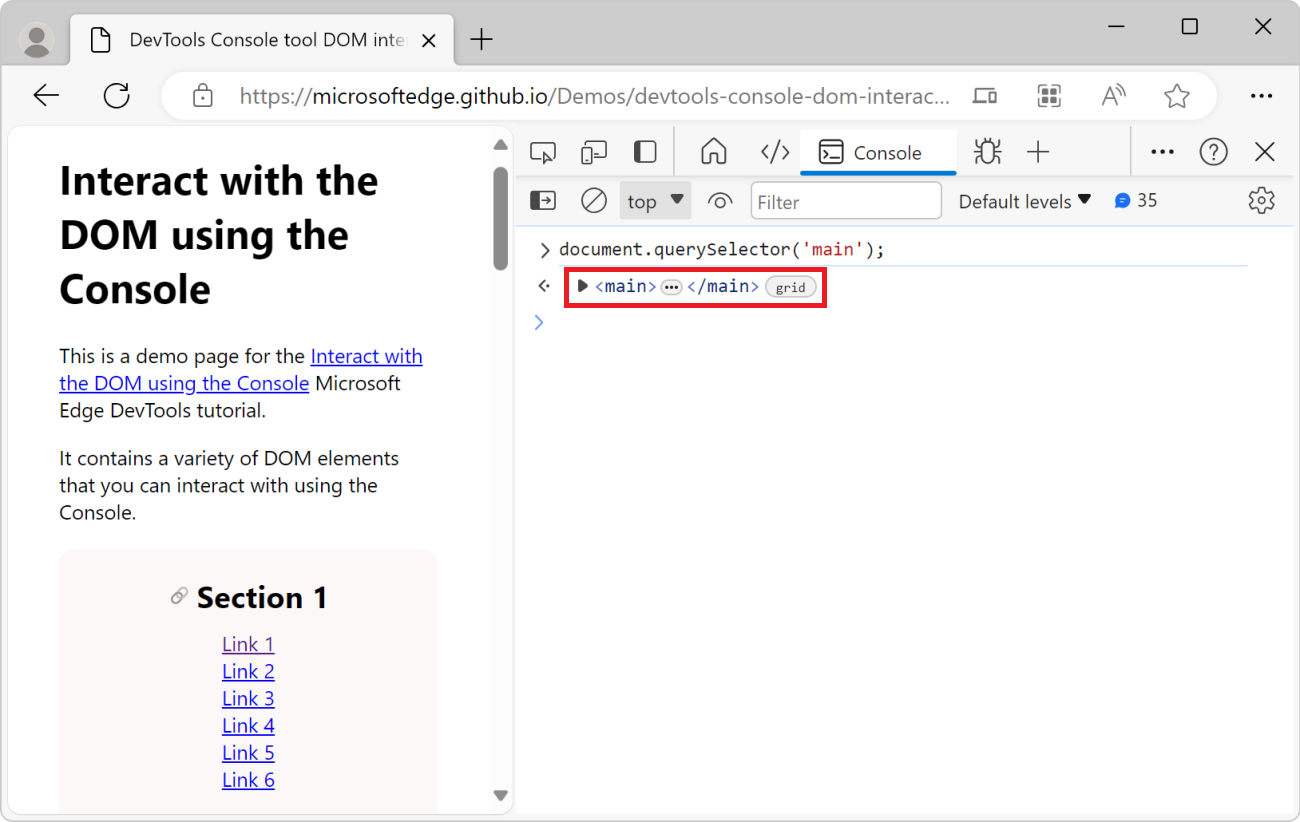Open the Issues bug panel
The image size is (1300, 822).
coord(987,151)
